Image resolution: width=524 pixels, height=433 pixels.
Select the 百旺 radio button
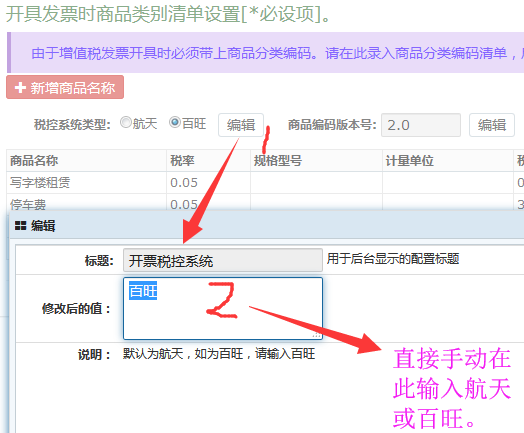175,122
